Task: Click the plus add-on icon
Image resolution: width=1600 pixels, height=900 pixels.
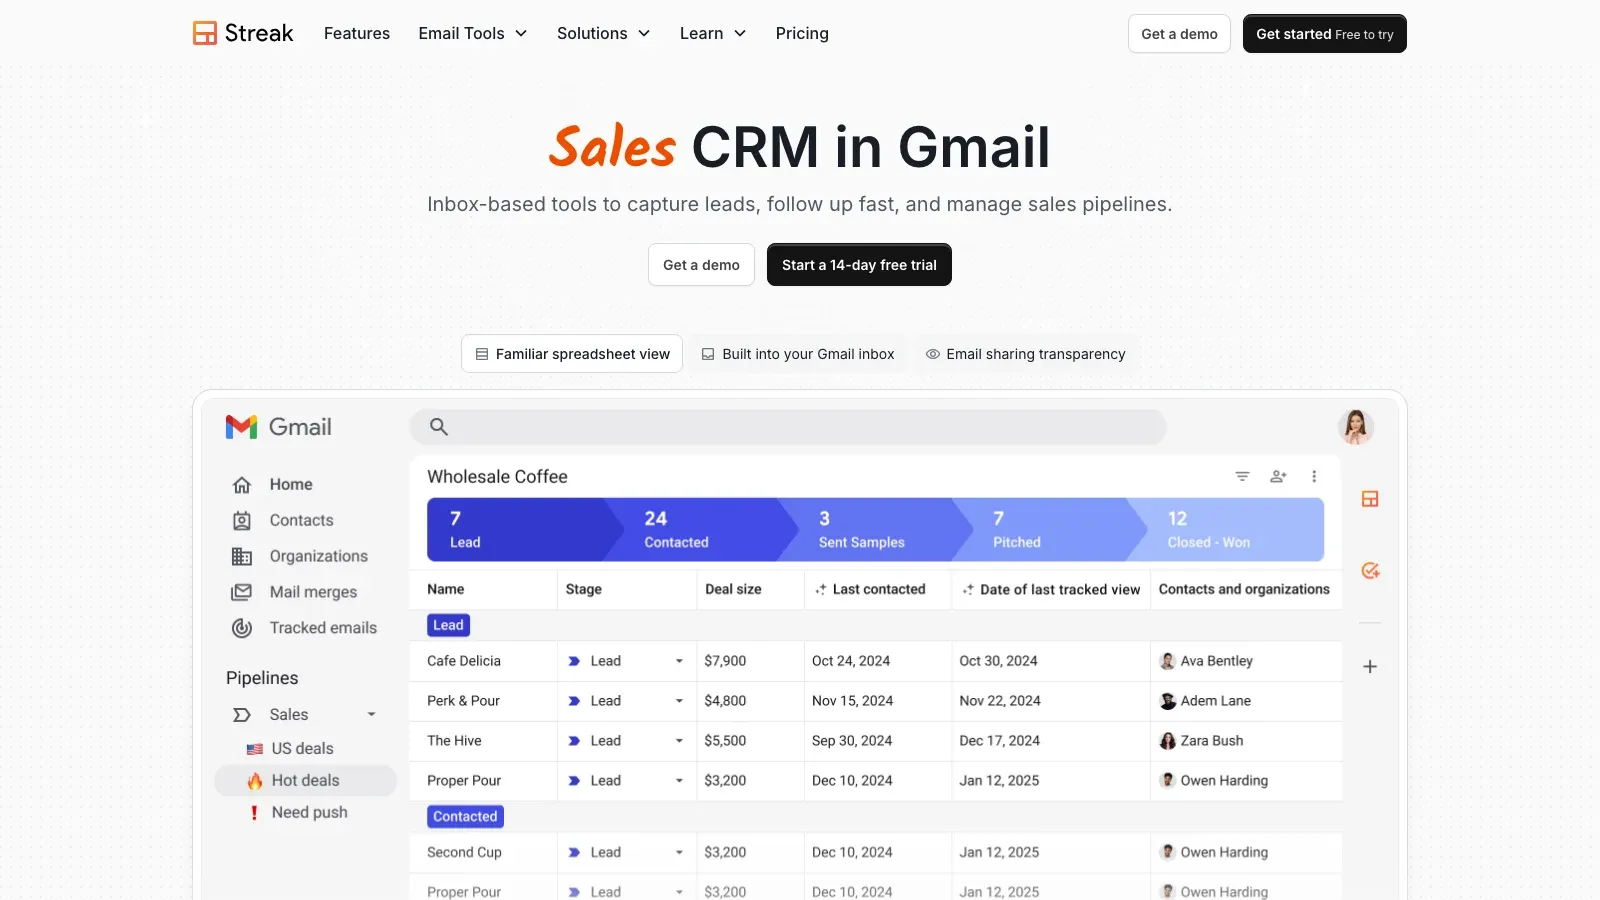Action: coord(1370,667)
